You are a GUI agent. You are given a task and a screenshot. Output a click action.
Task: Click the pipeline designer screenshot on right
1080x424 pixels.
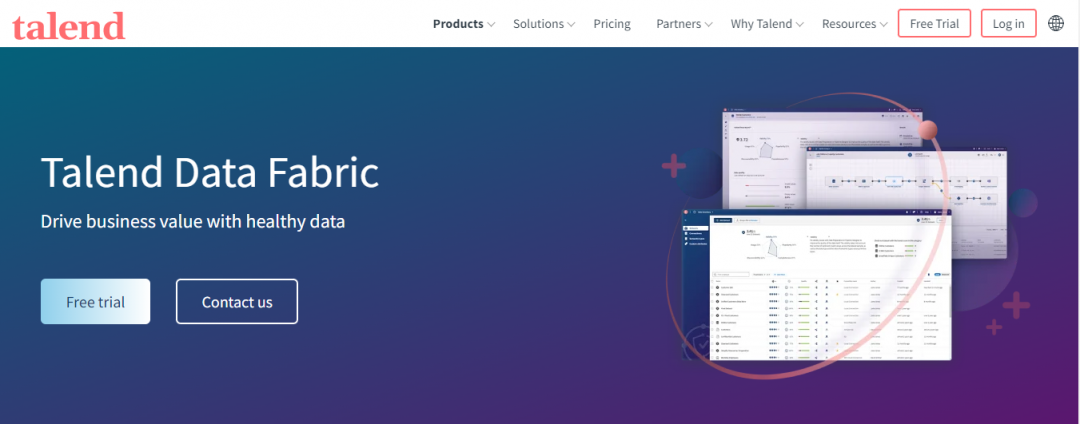(908, 203)
